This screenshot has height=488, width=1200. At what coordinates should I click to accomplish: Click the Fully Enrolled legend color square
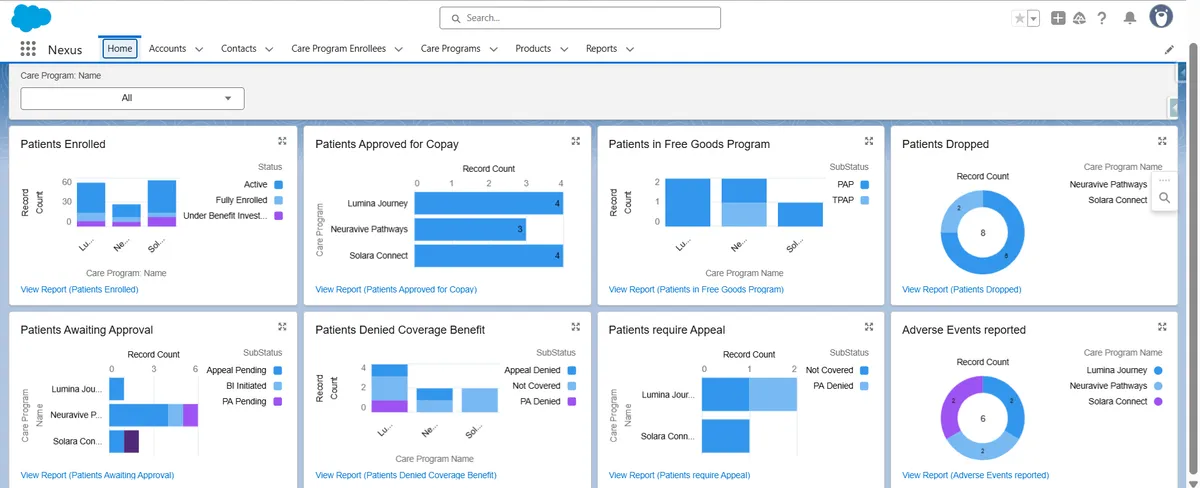(278, 200)
